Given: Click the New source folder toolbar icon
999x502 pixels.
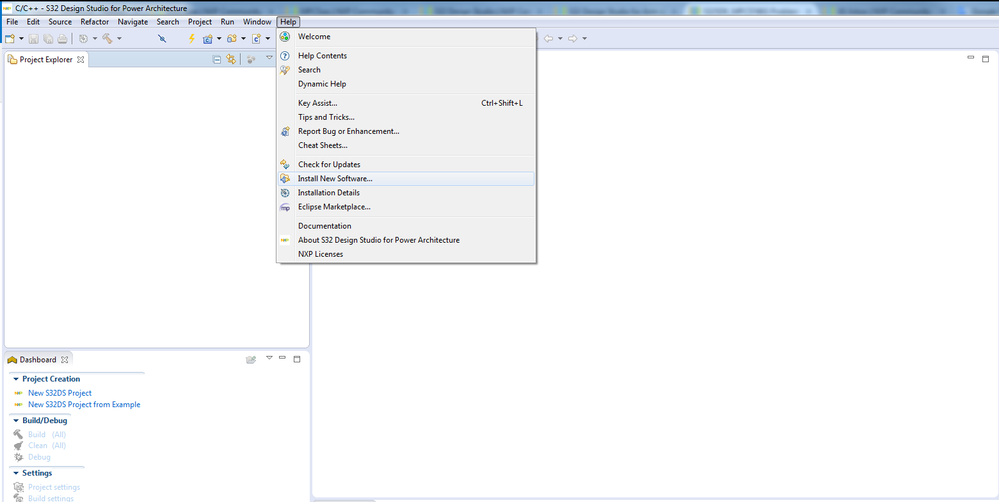Looking at the screenshot, I should pos(232,39).
